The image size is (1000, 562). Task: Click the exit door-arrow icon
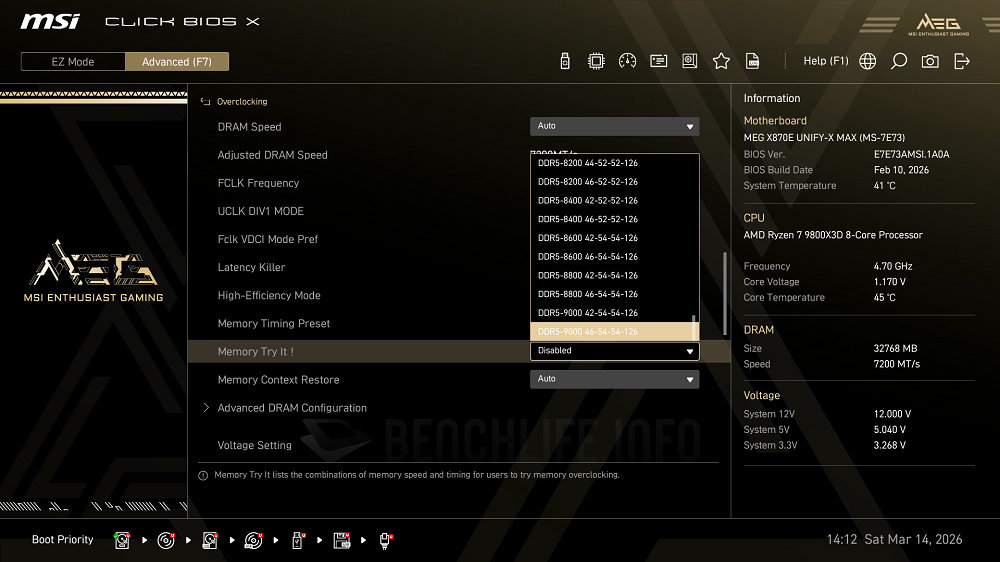point(962,61)
